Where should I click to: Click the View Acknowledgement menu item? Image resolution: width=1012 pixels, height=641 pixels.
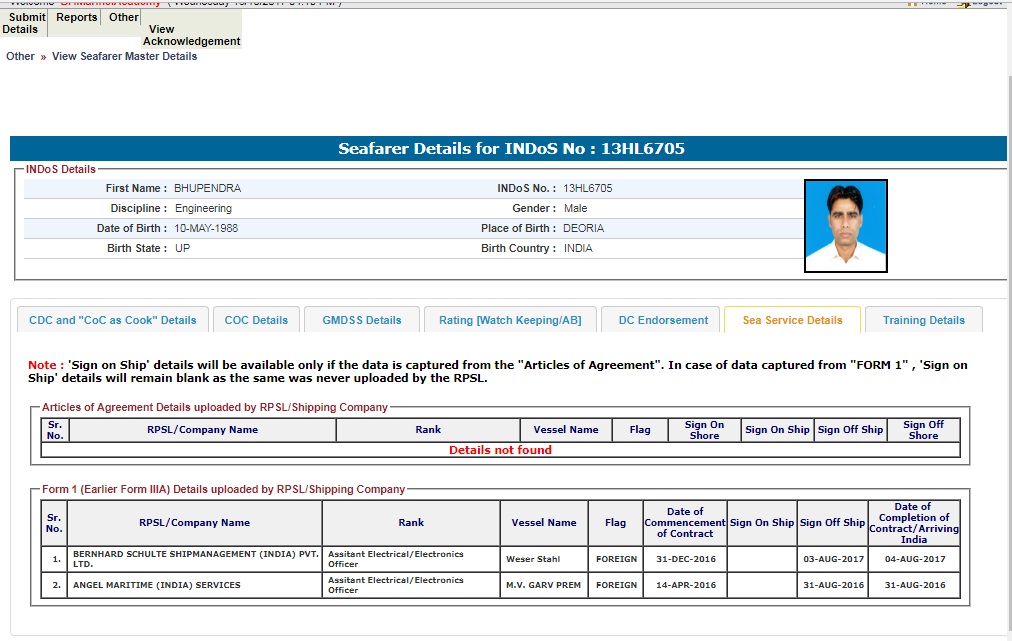click(x=191, y=36)
